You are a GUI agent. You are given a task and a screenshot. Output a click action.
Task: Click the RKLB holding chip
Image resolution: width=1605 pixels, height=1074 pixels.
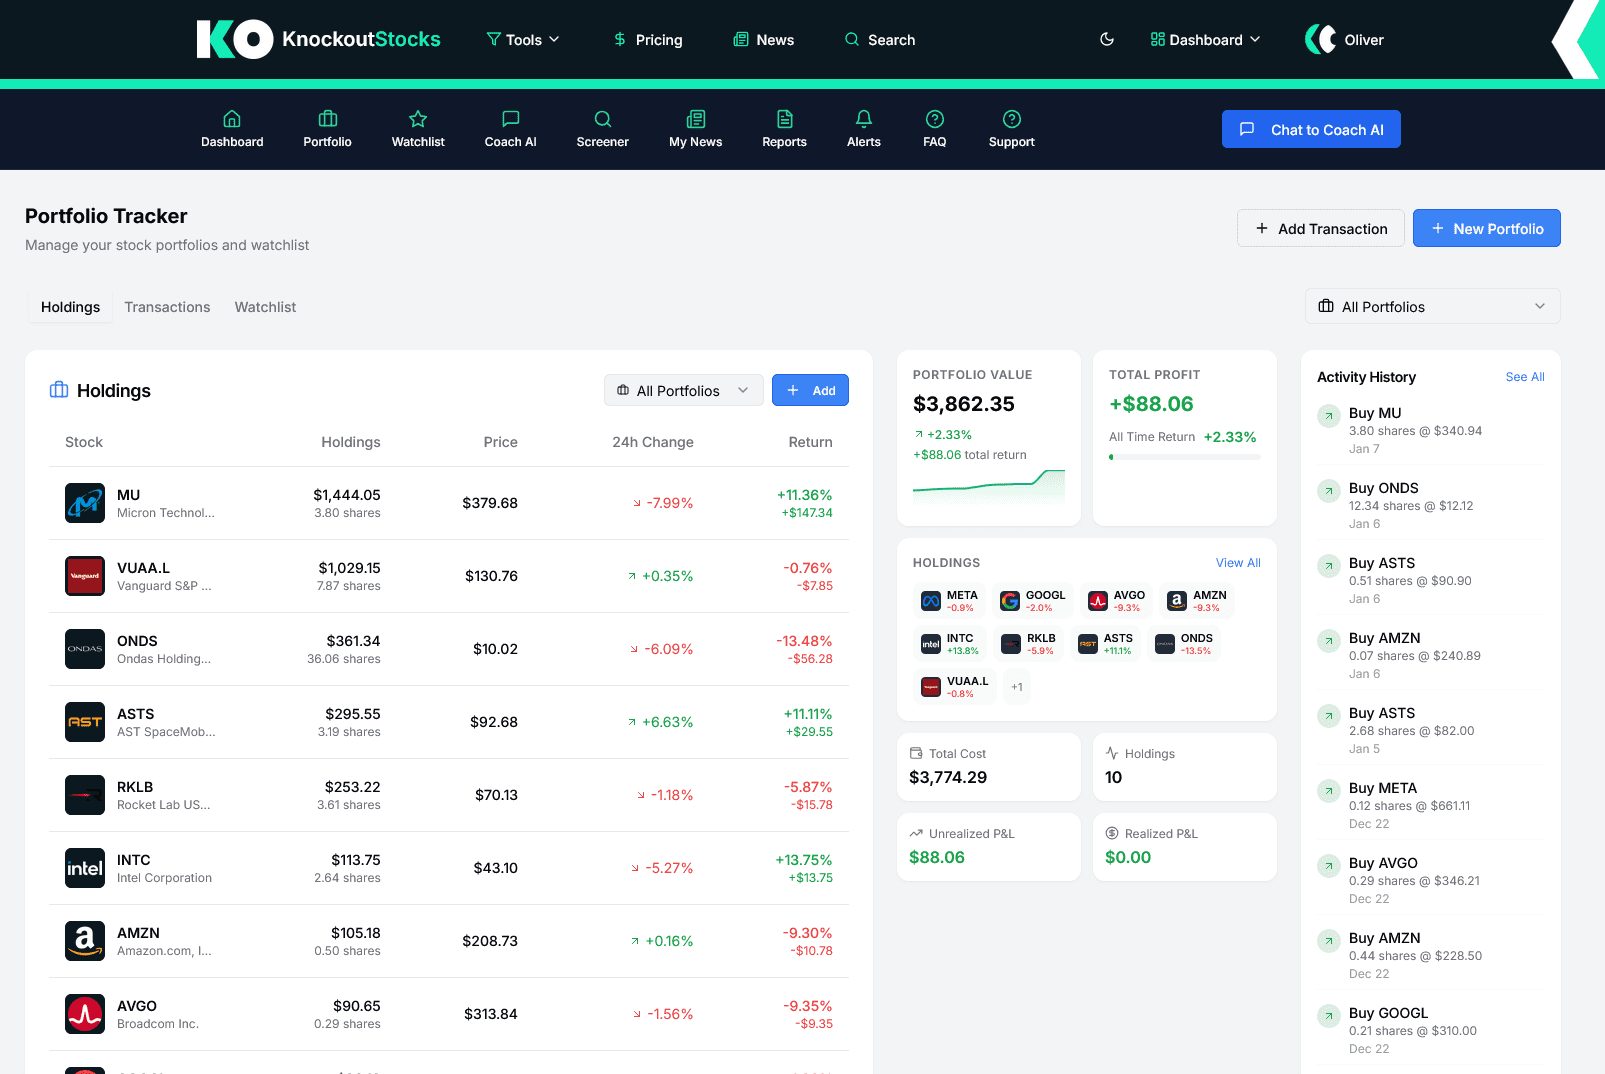1029,643
